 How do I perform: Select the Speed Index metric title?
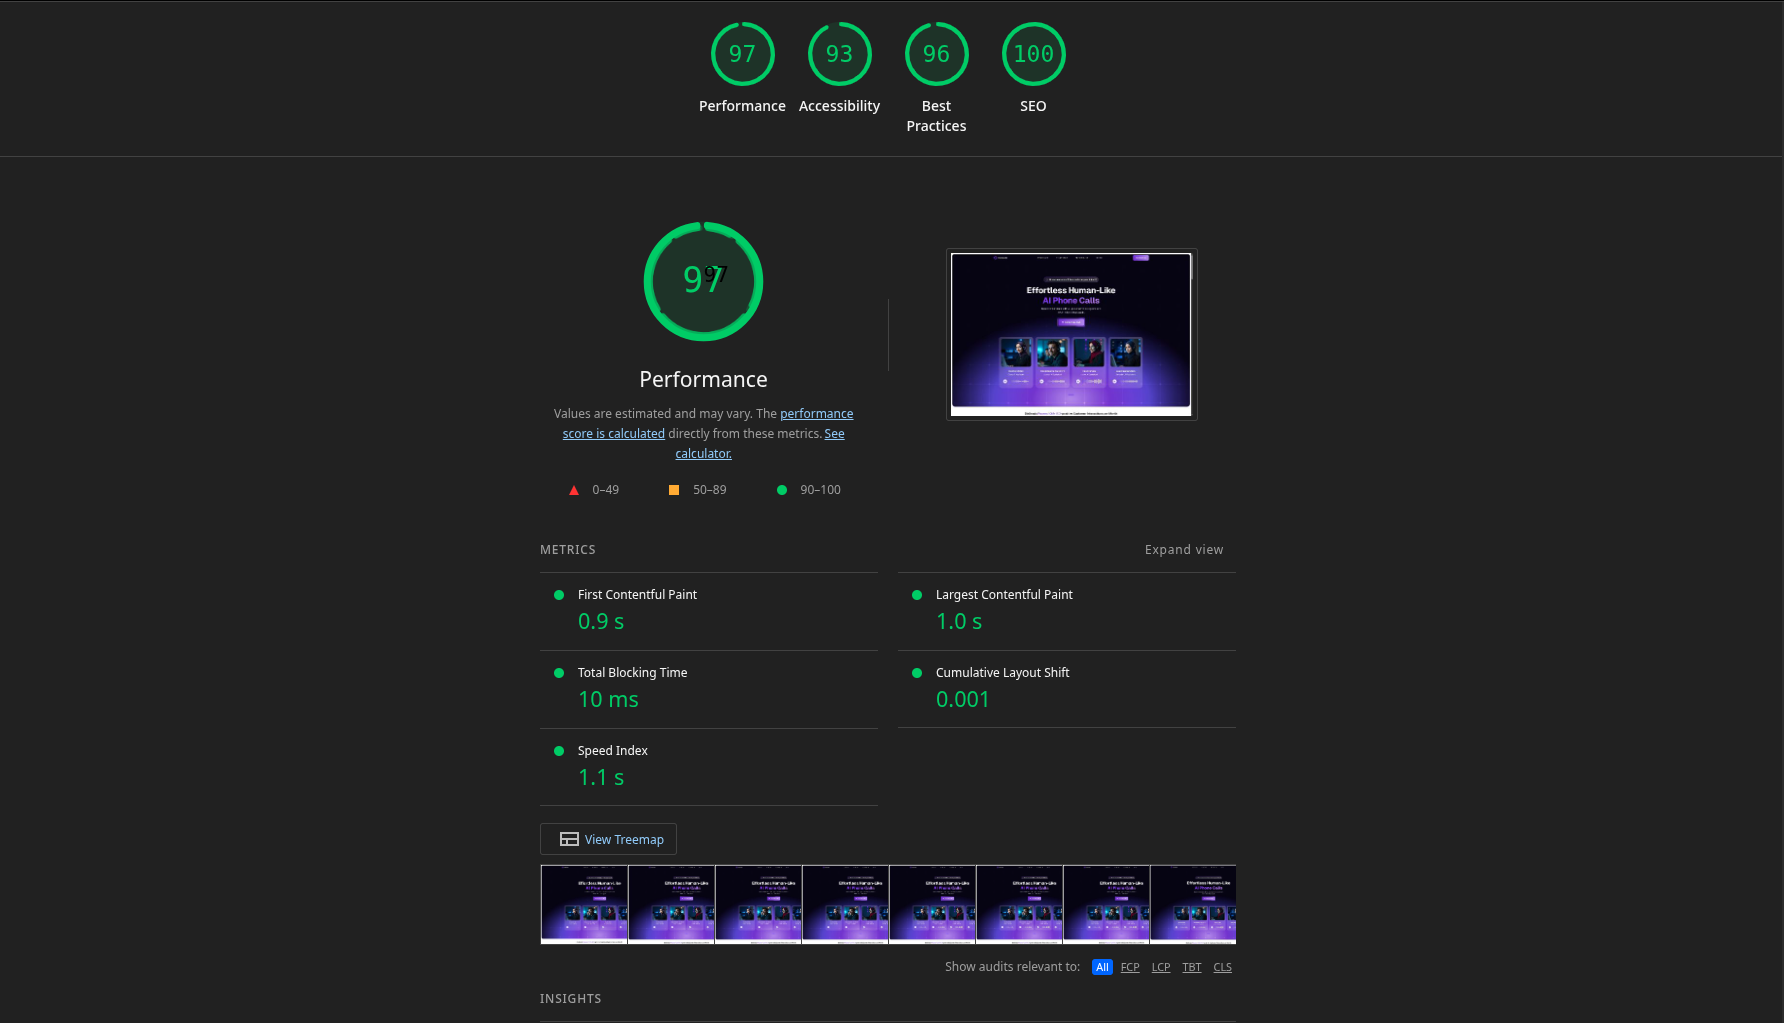[x=613, y=751]
